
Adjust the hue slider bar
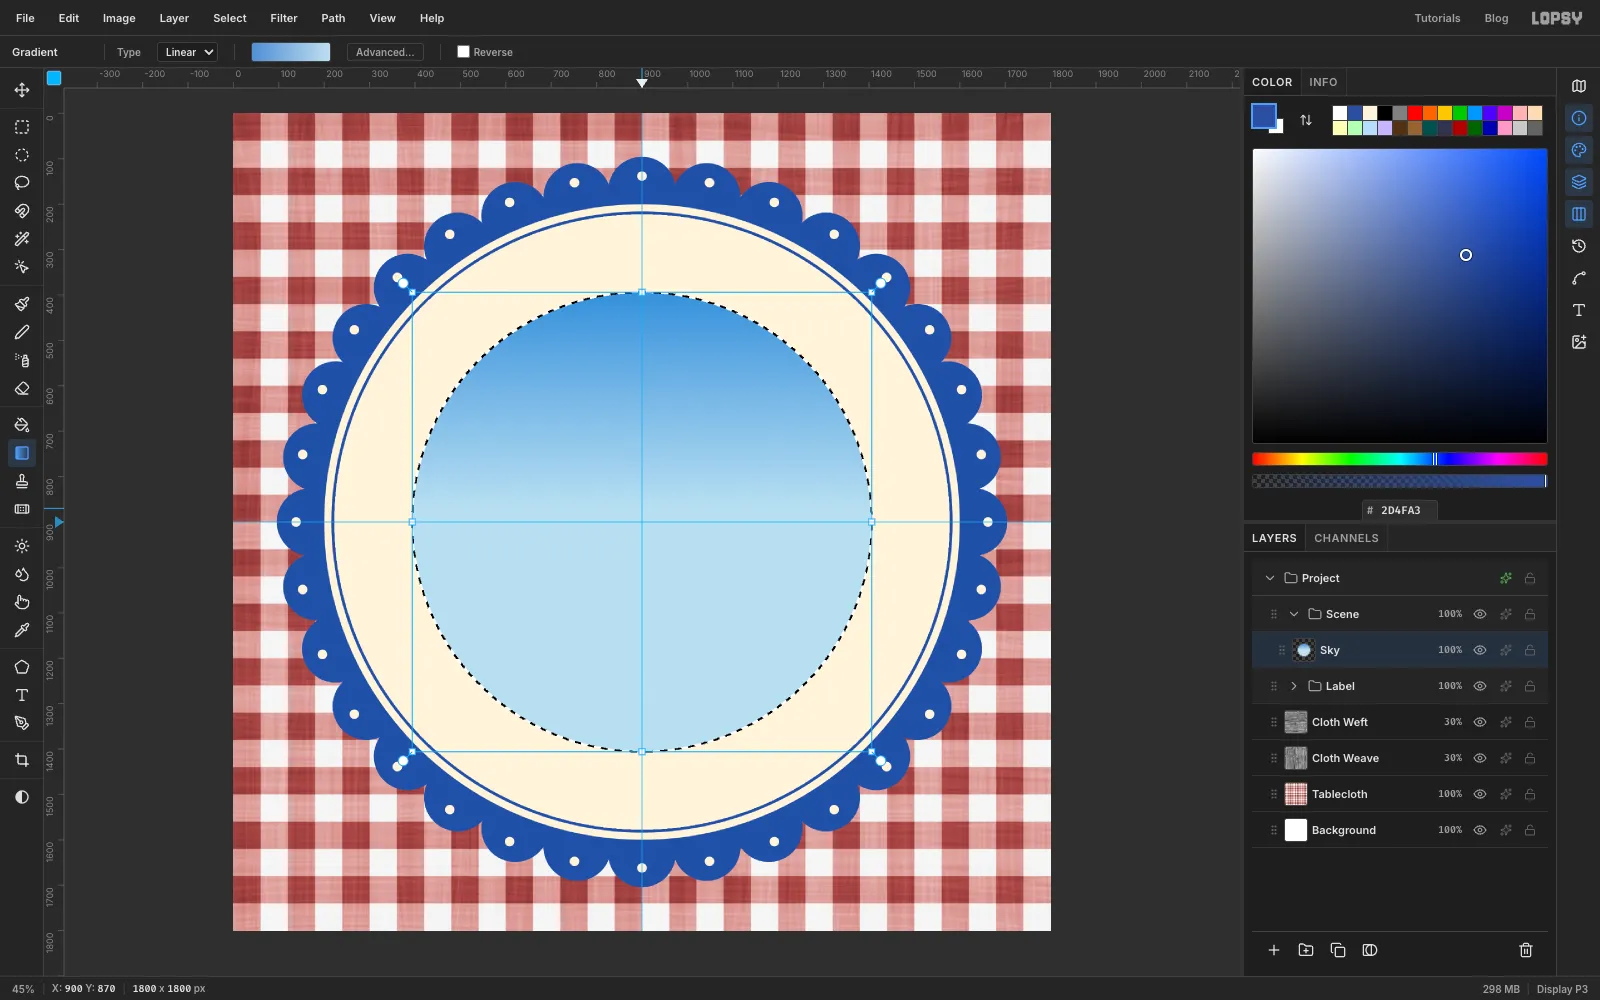(x=1400, y=459)
